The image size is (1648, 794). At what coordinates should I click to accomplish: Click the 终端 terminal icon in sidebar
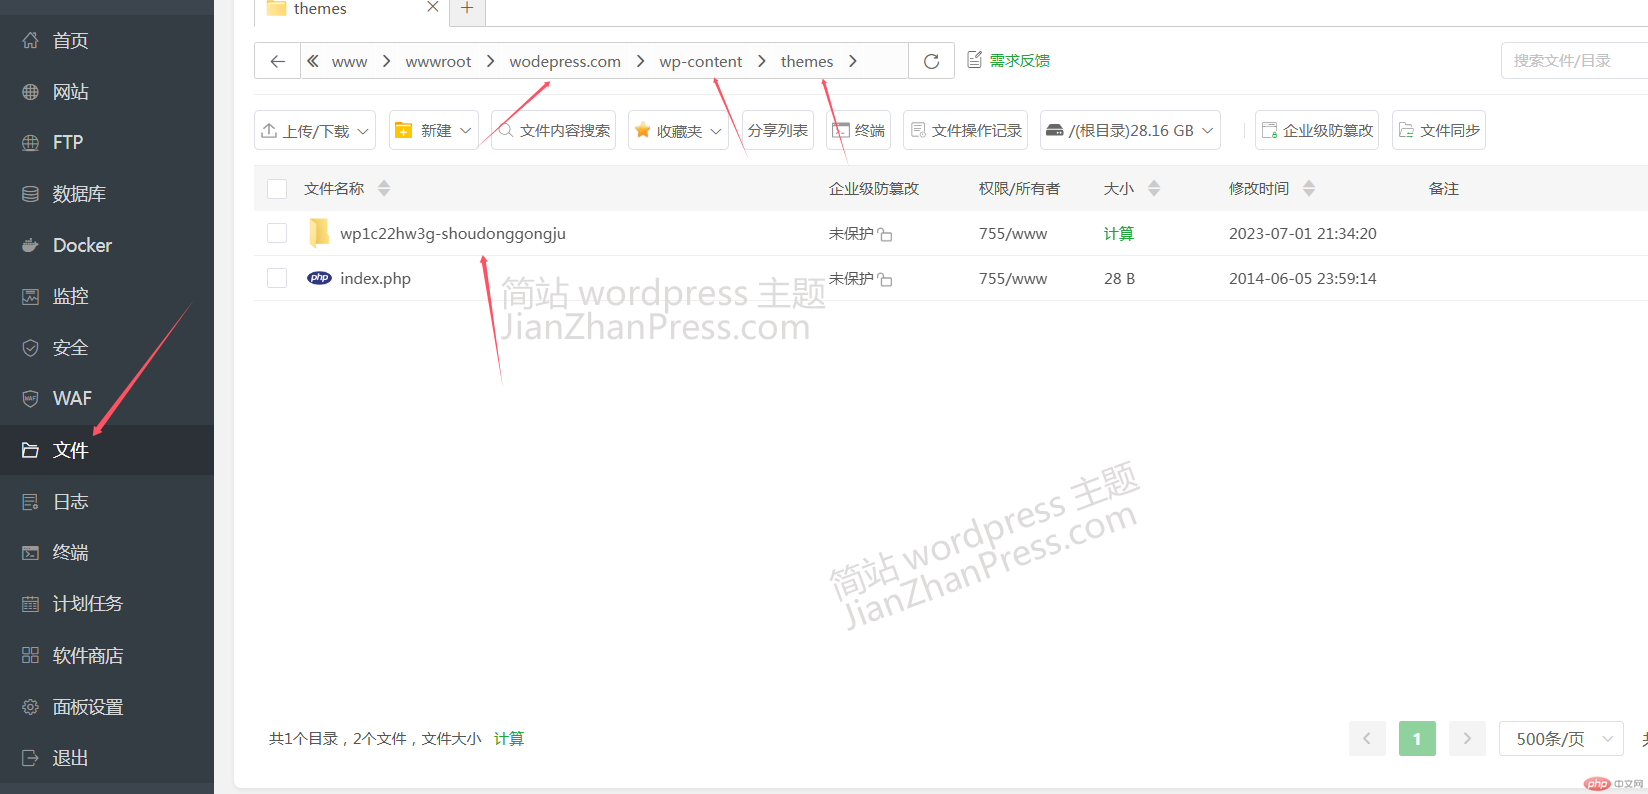click(31, 553)
